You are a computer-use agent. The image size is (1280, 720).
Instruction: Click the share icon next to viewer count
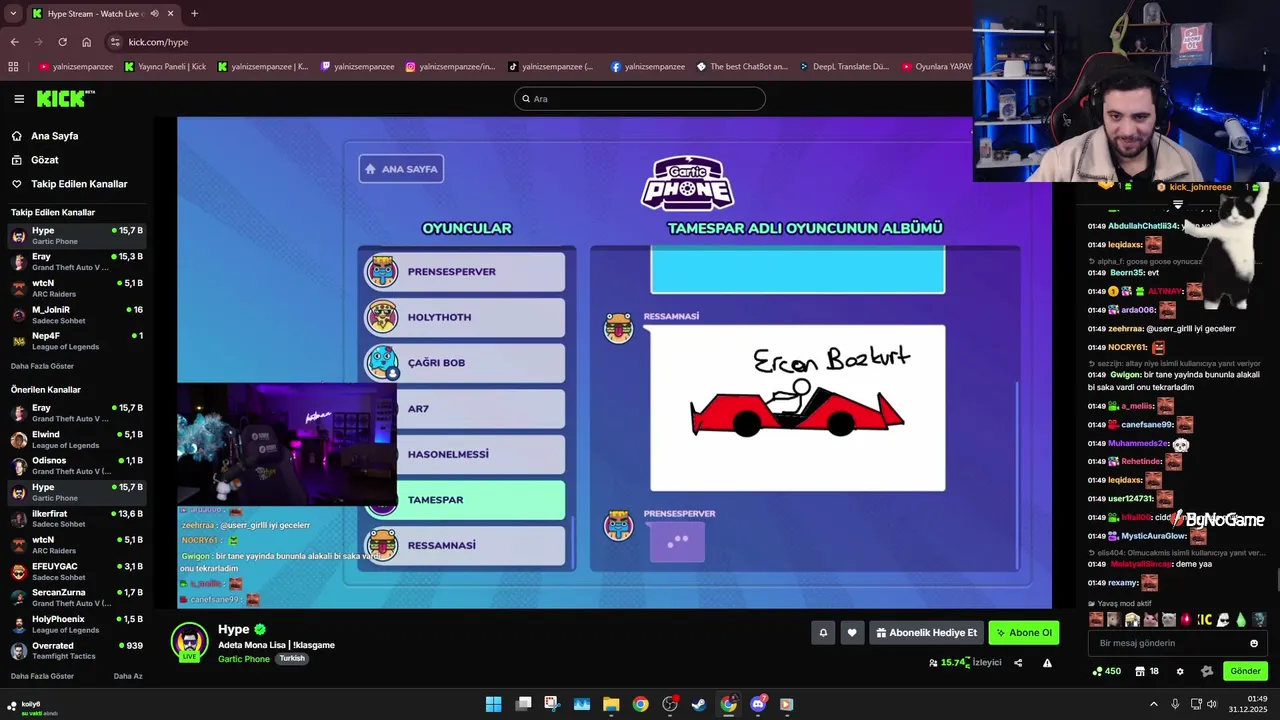click(1018, 662)
